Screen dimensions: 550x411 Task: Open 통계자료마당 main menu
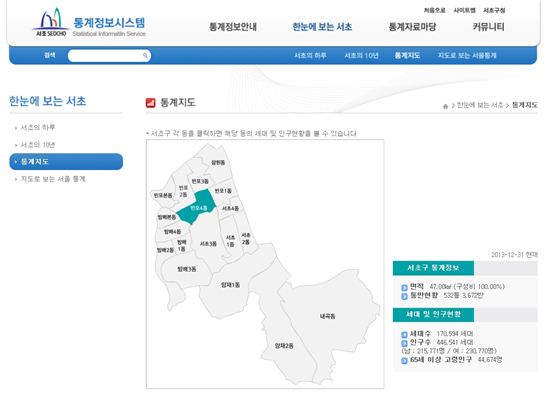[x=412, y=27]
